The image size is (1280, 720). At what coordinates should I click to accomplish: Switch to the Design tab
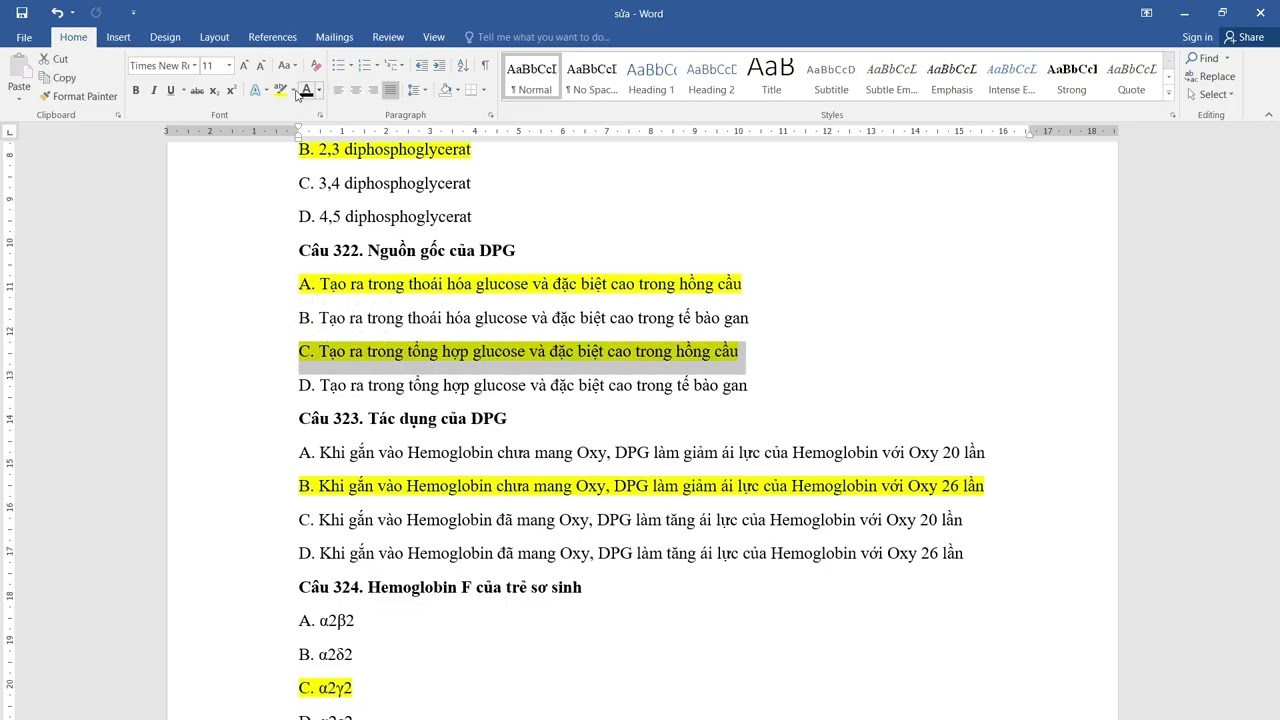point(165,37)
